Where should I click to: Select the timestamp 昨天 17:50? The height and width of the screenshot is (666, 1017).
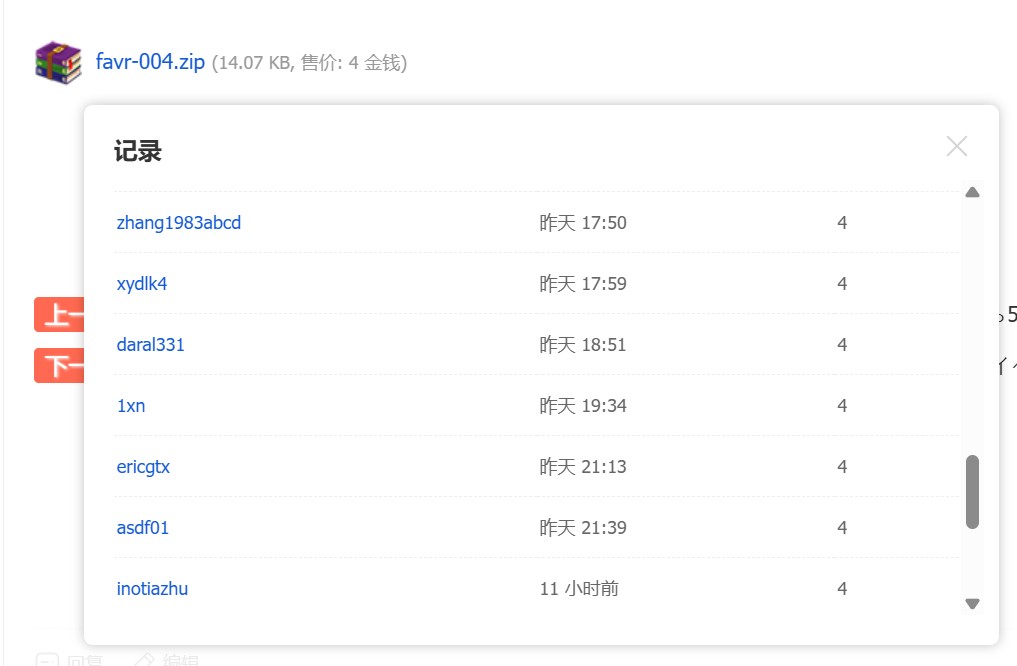tap(583, 223)
